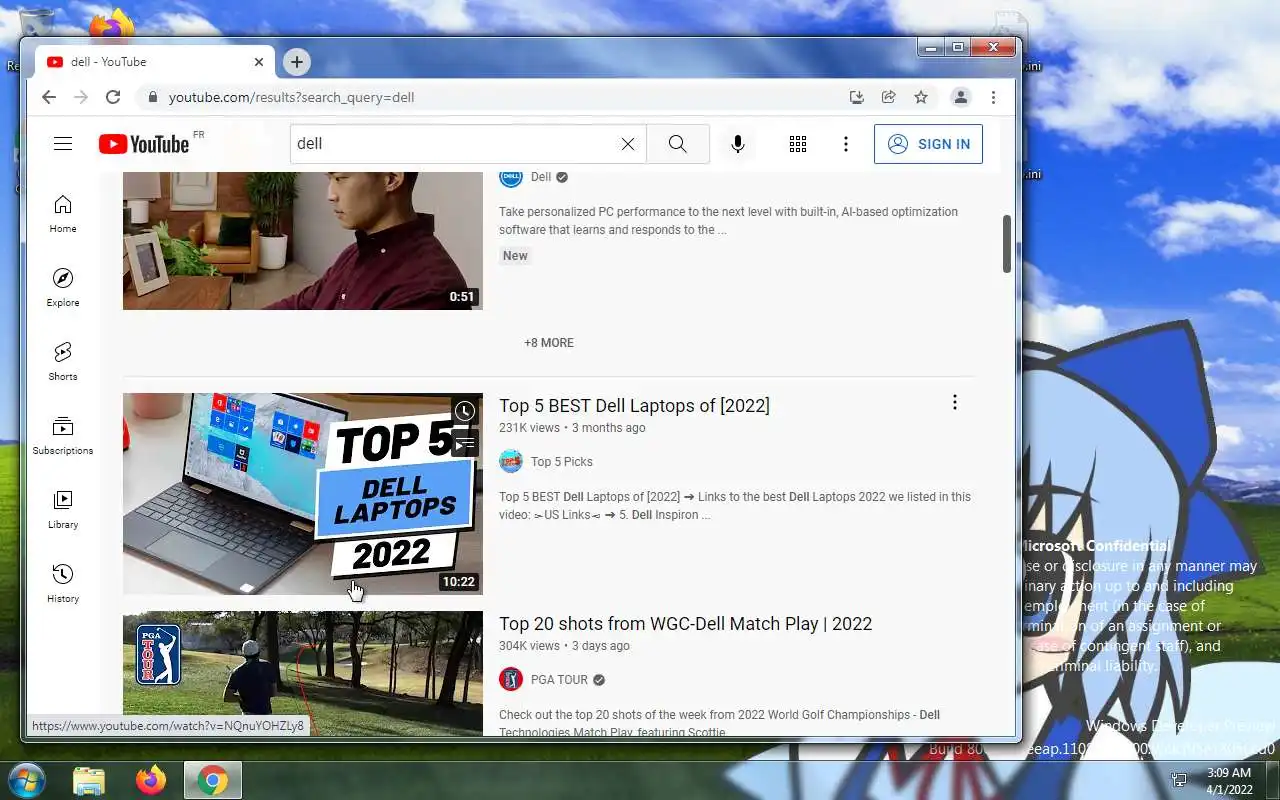Viewport: 1280px width, 800px height.
Task: Bookmark this page with the star icon
Action: 921,97
